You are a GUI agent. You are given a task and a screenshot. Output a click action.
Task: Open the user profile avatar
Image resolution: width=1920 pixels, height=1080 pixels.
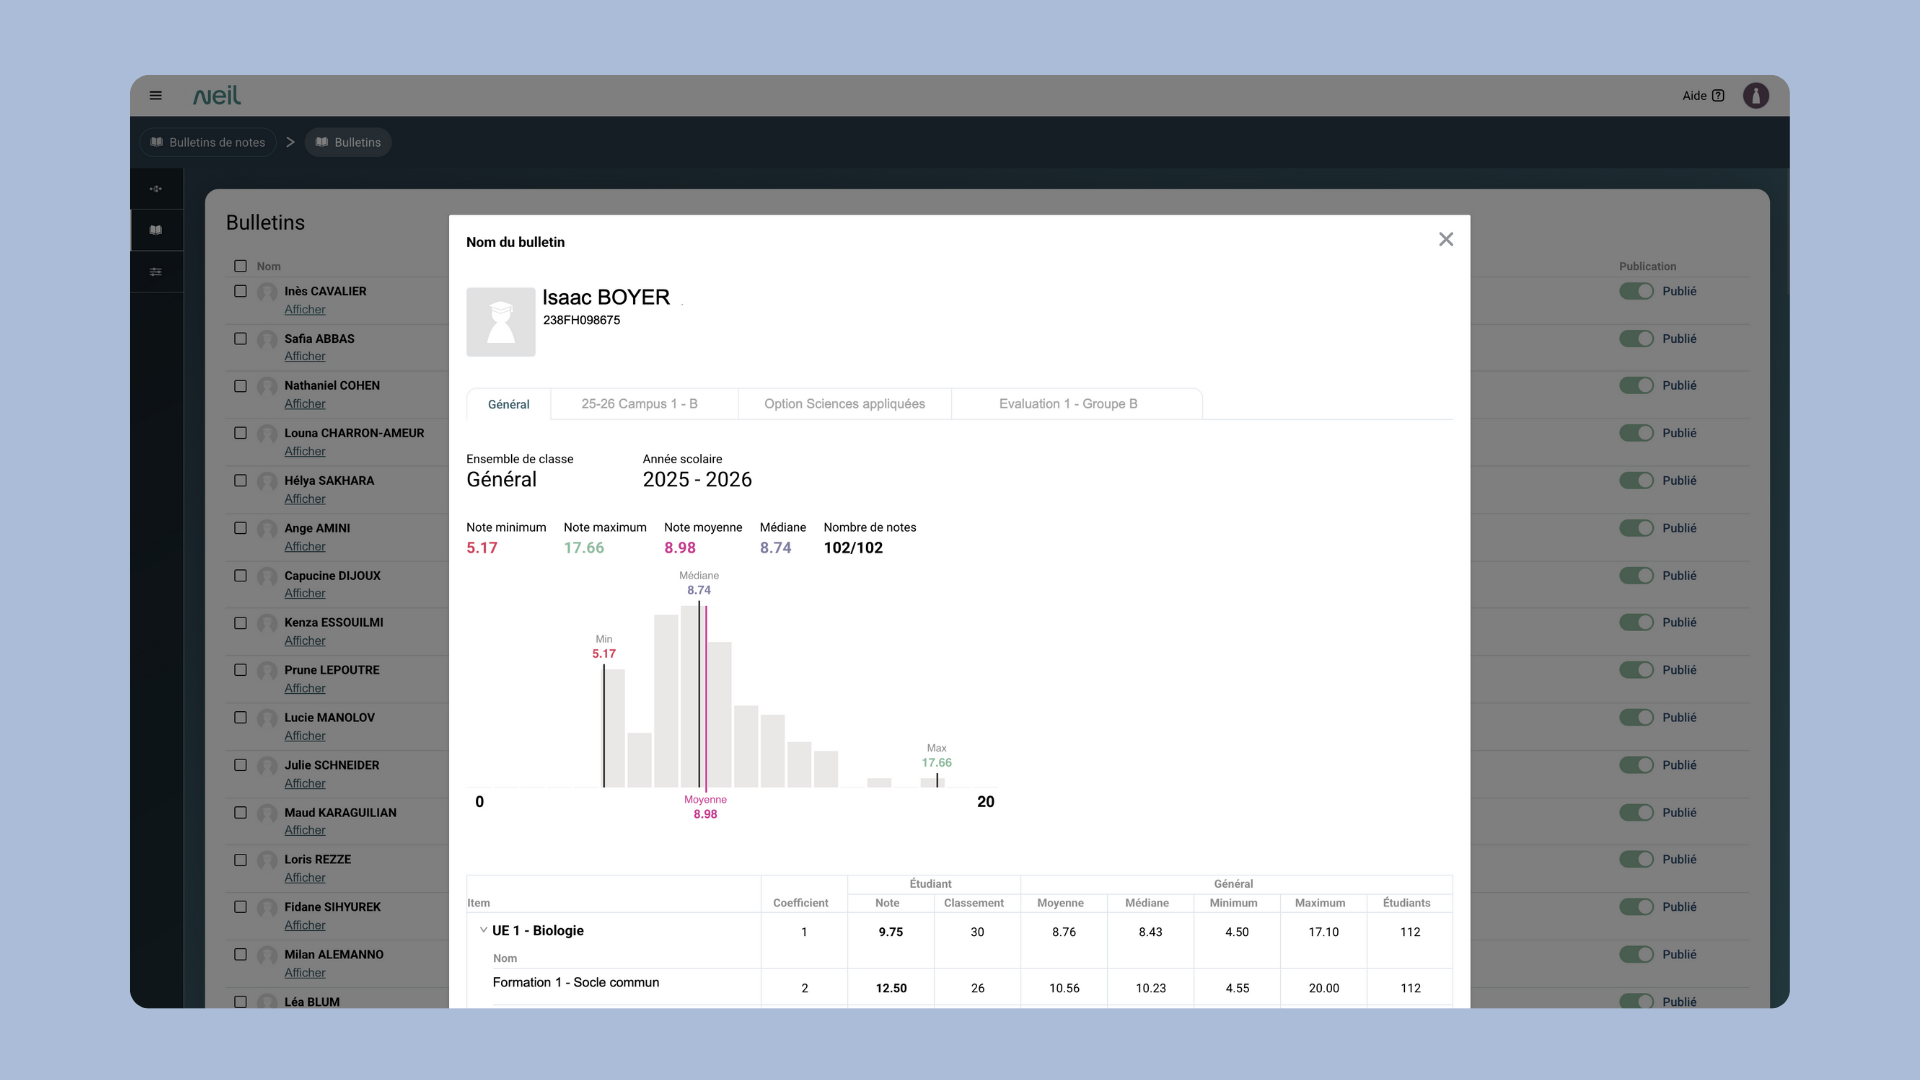pyautogui.click(x=1755, y=96)
